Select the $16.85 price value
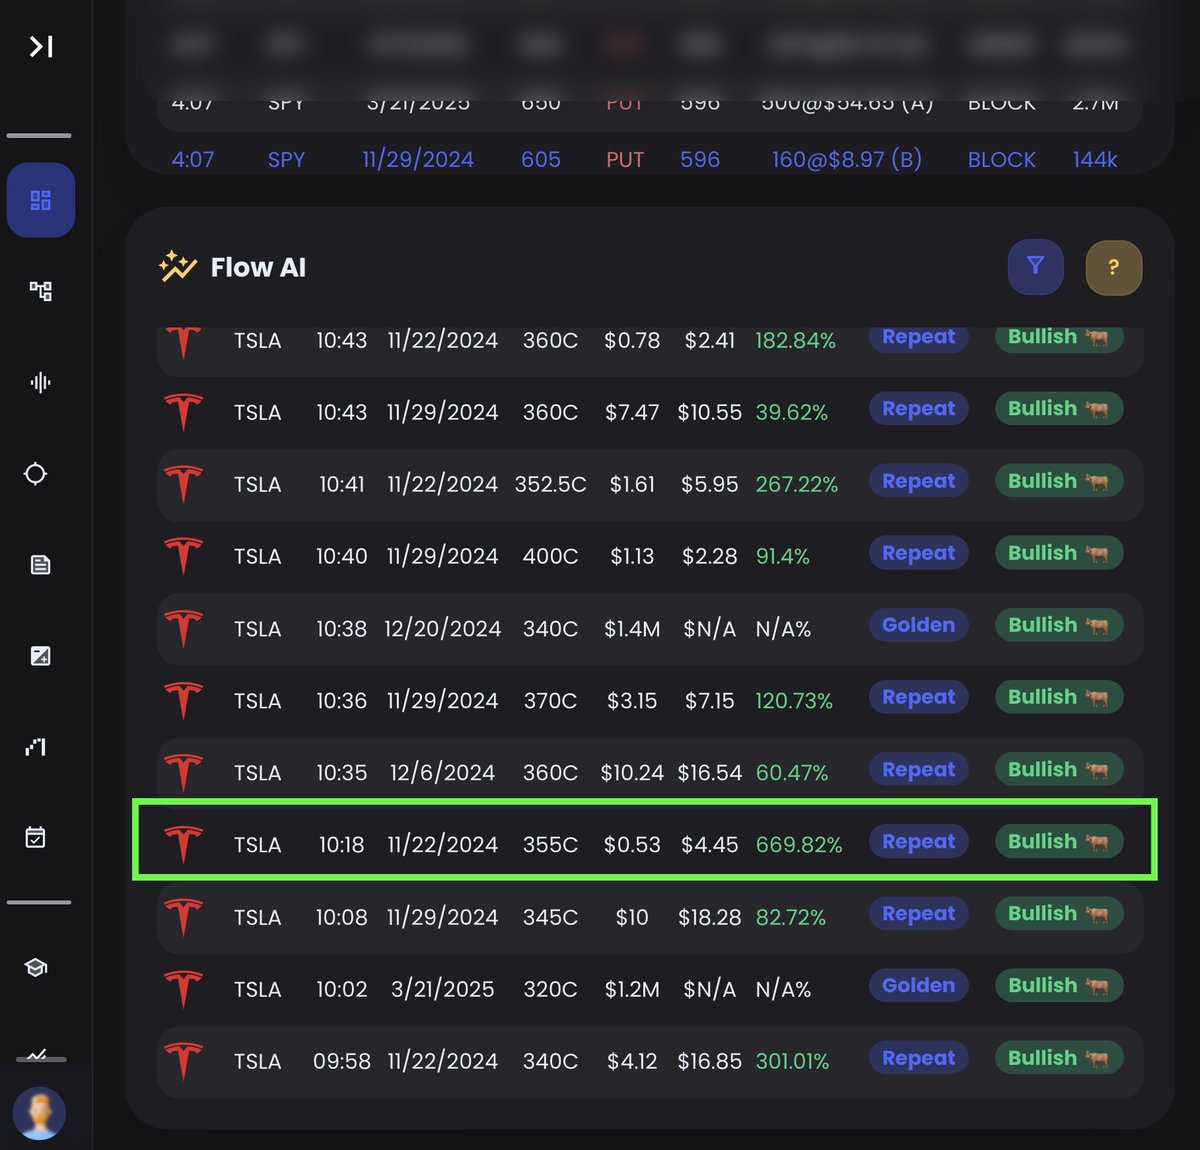This screenshot has width=1200, height=1150. coord(709,1061)
